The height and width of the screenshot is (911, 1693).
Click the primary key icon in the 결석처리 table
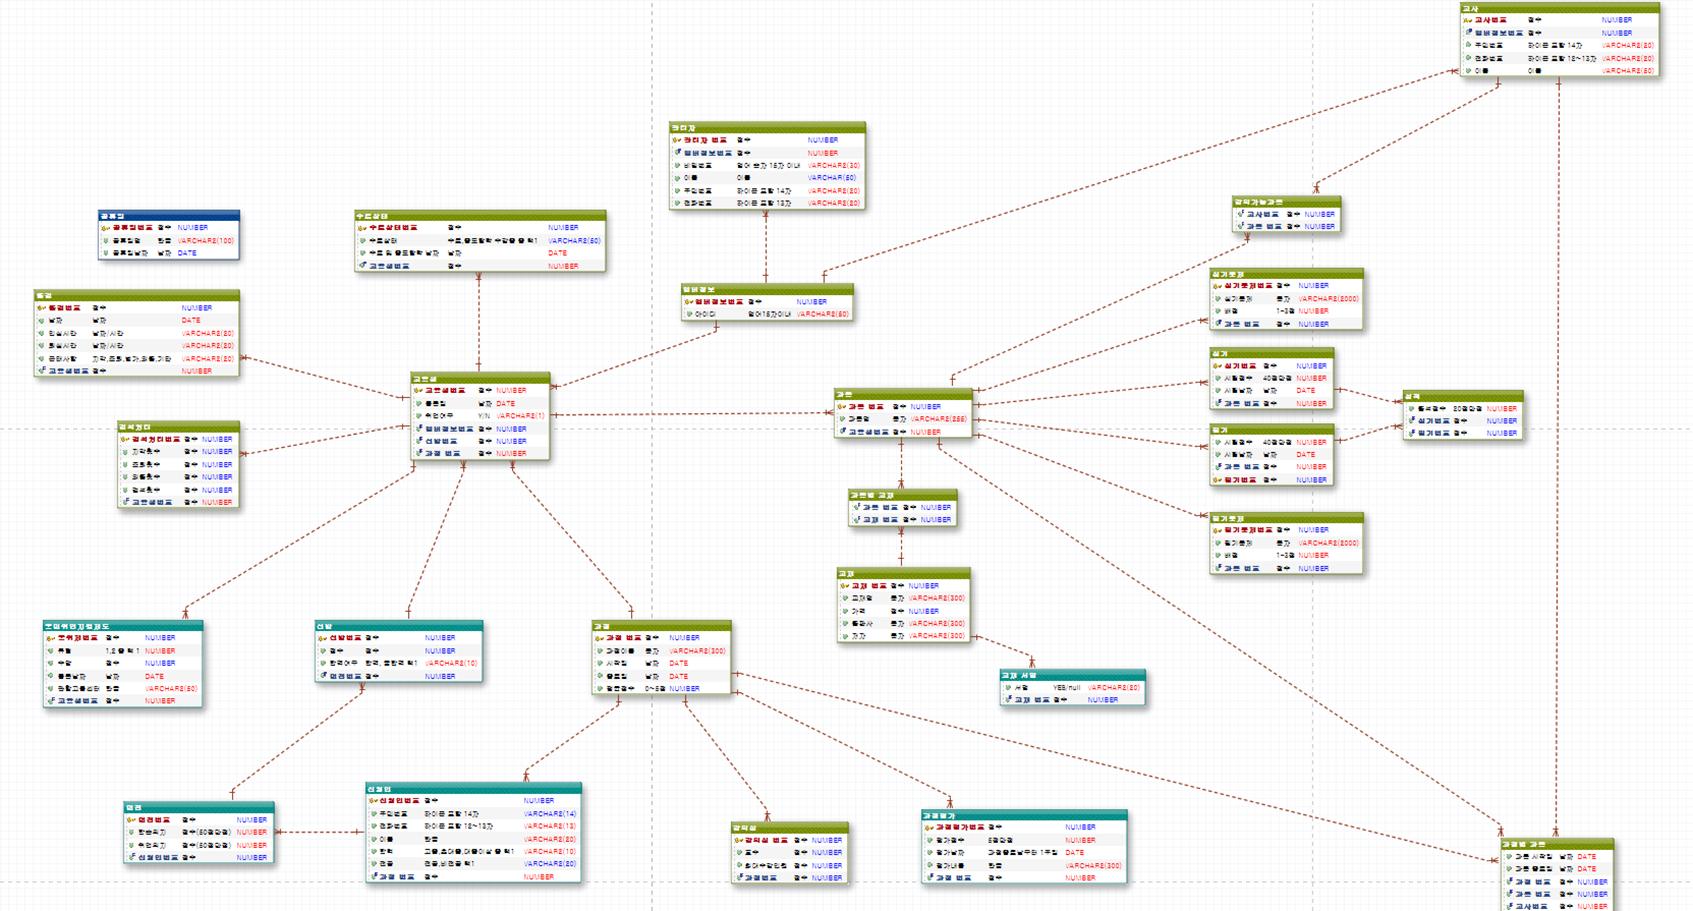click(126, 439)
